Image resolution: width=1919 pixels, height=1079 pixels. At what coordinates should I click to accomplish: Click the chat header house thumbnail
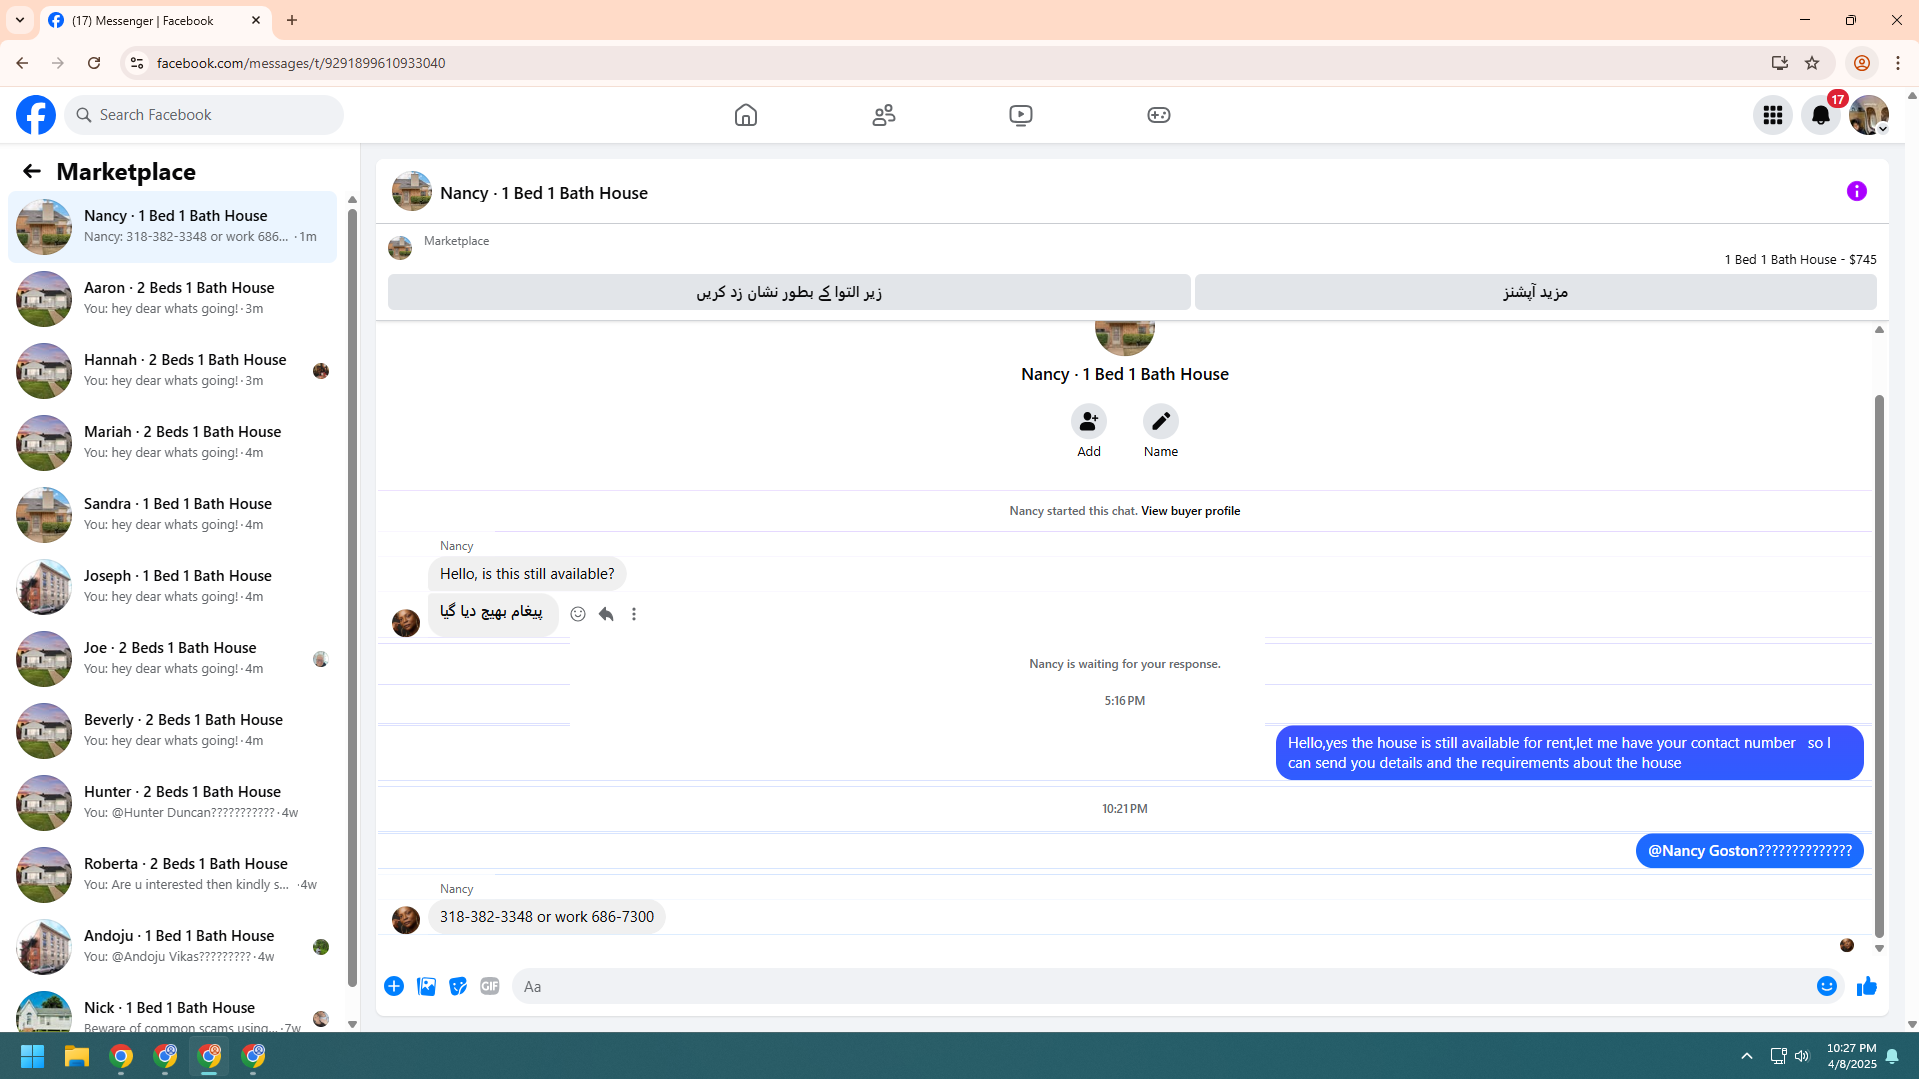point(411,191)
